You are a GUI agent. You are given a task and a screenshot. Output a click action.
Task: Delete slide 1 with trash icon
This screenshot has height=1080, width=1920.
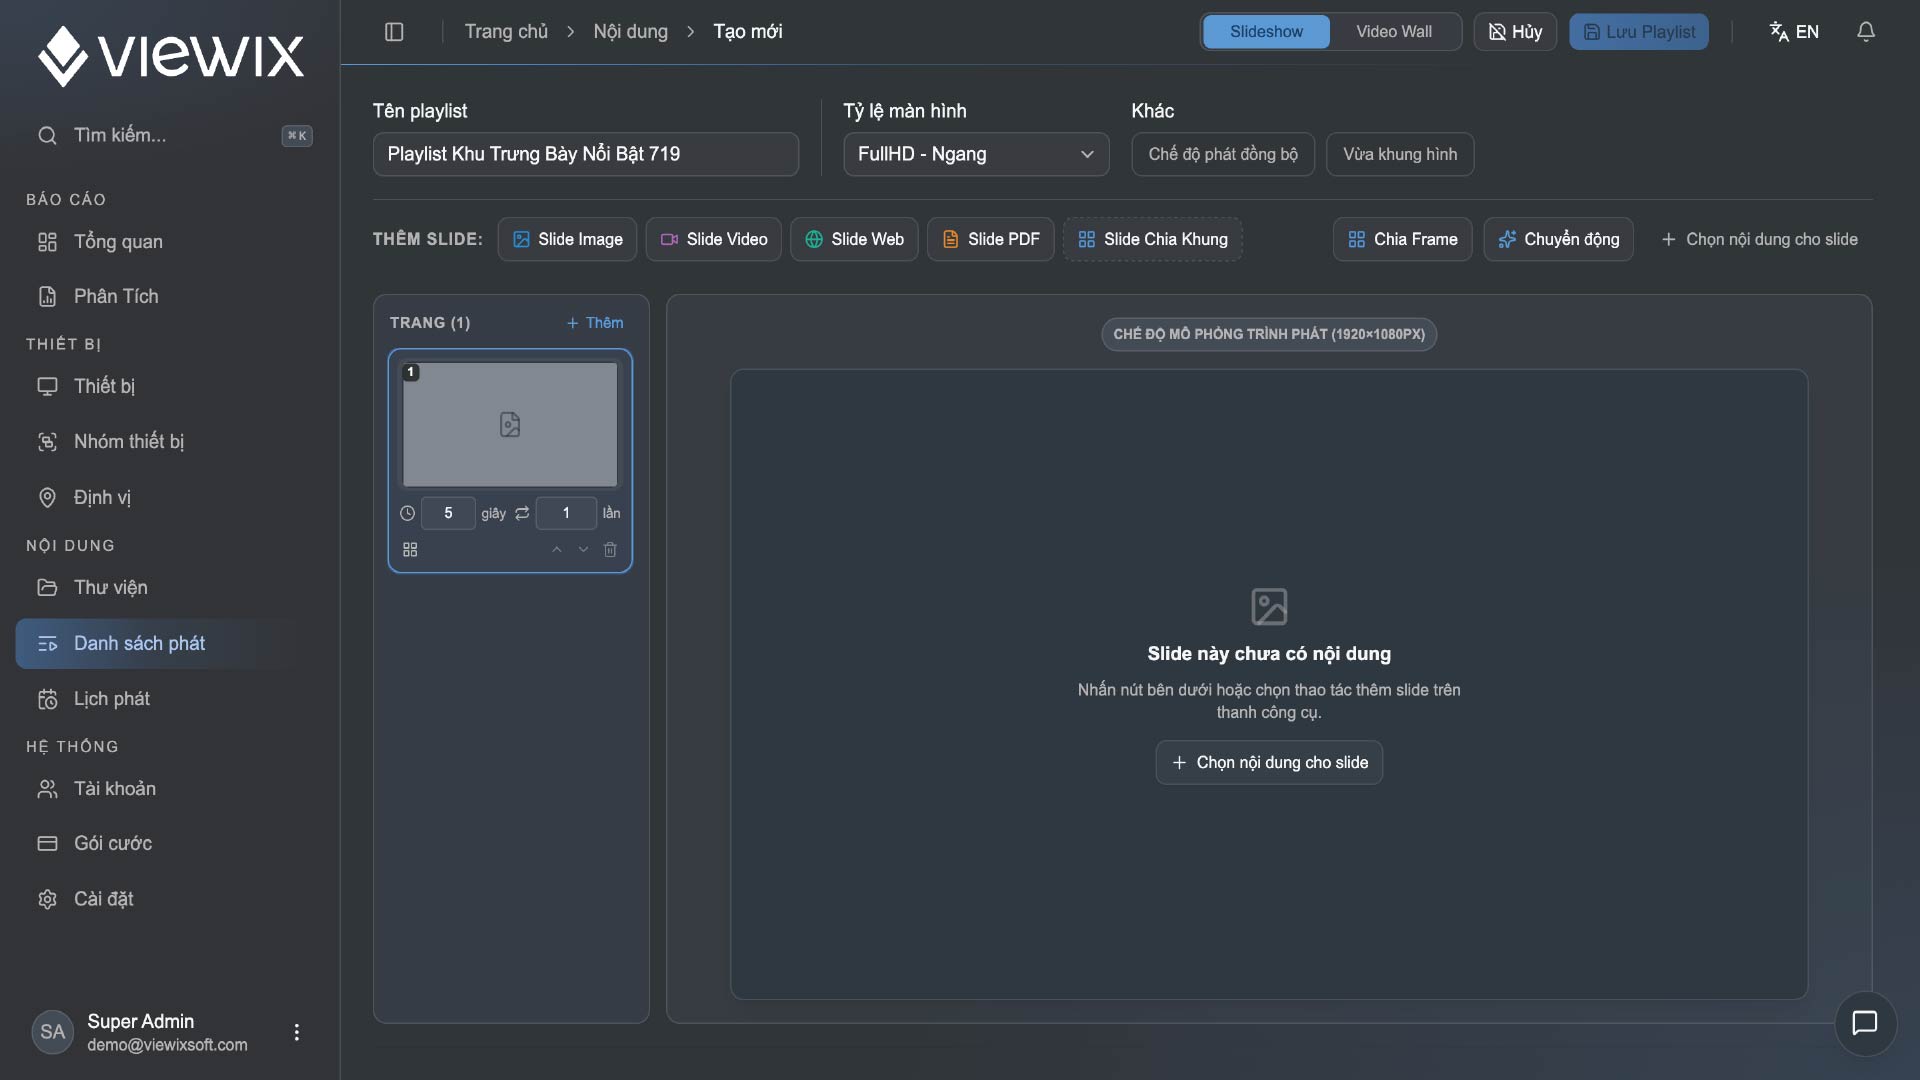[x=610, y=550]
